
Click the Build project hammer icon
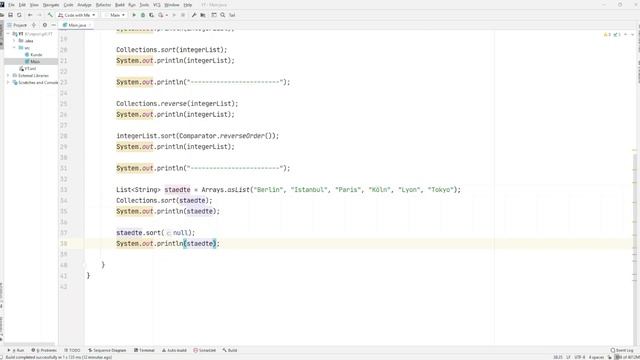tap(50, 15)
